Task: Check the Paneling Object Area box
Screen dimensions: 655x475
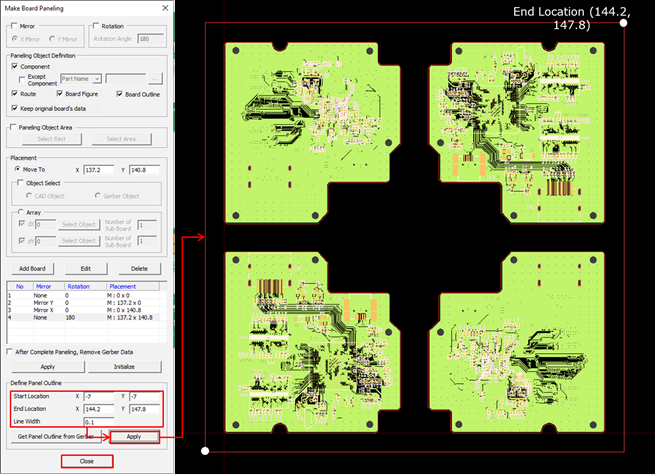Action: [13, 127]
